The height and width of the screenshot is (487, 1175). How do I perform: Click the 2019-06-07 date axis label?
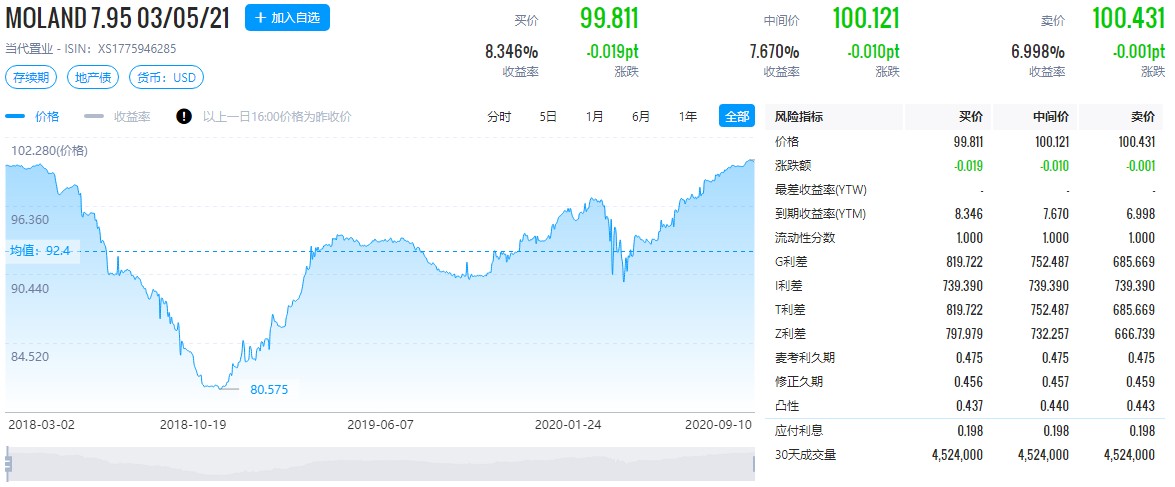(381, 424)
